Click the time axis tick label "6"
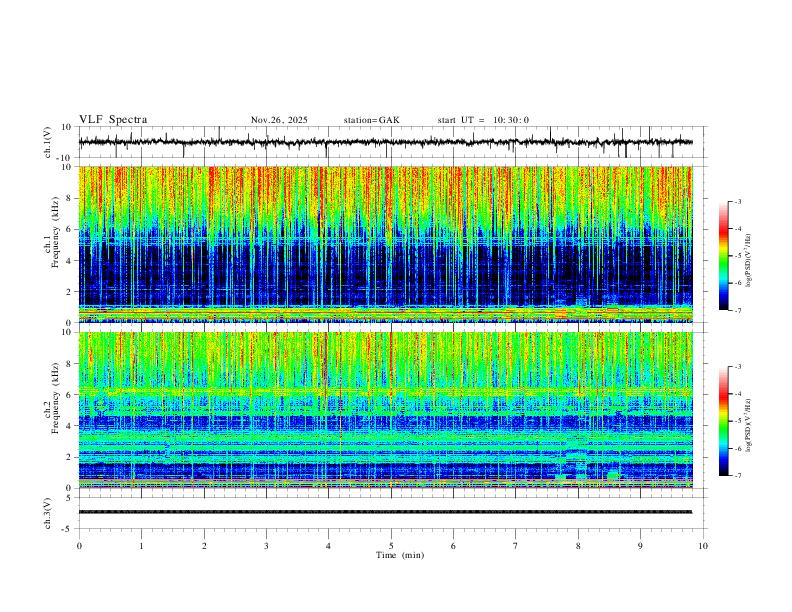792x612 pixels. tap(453, 546)
